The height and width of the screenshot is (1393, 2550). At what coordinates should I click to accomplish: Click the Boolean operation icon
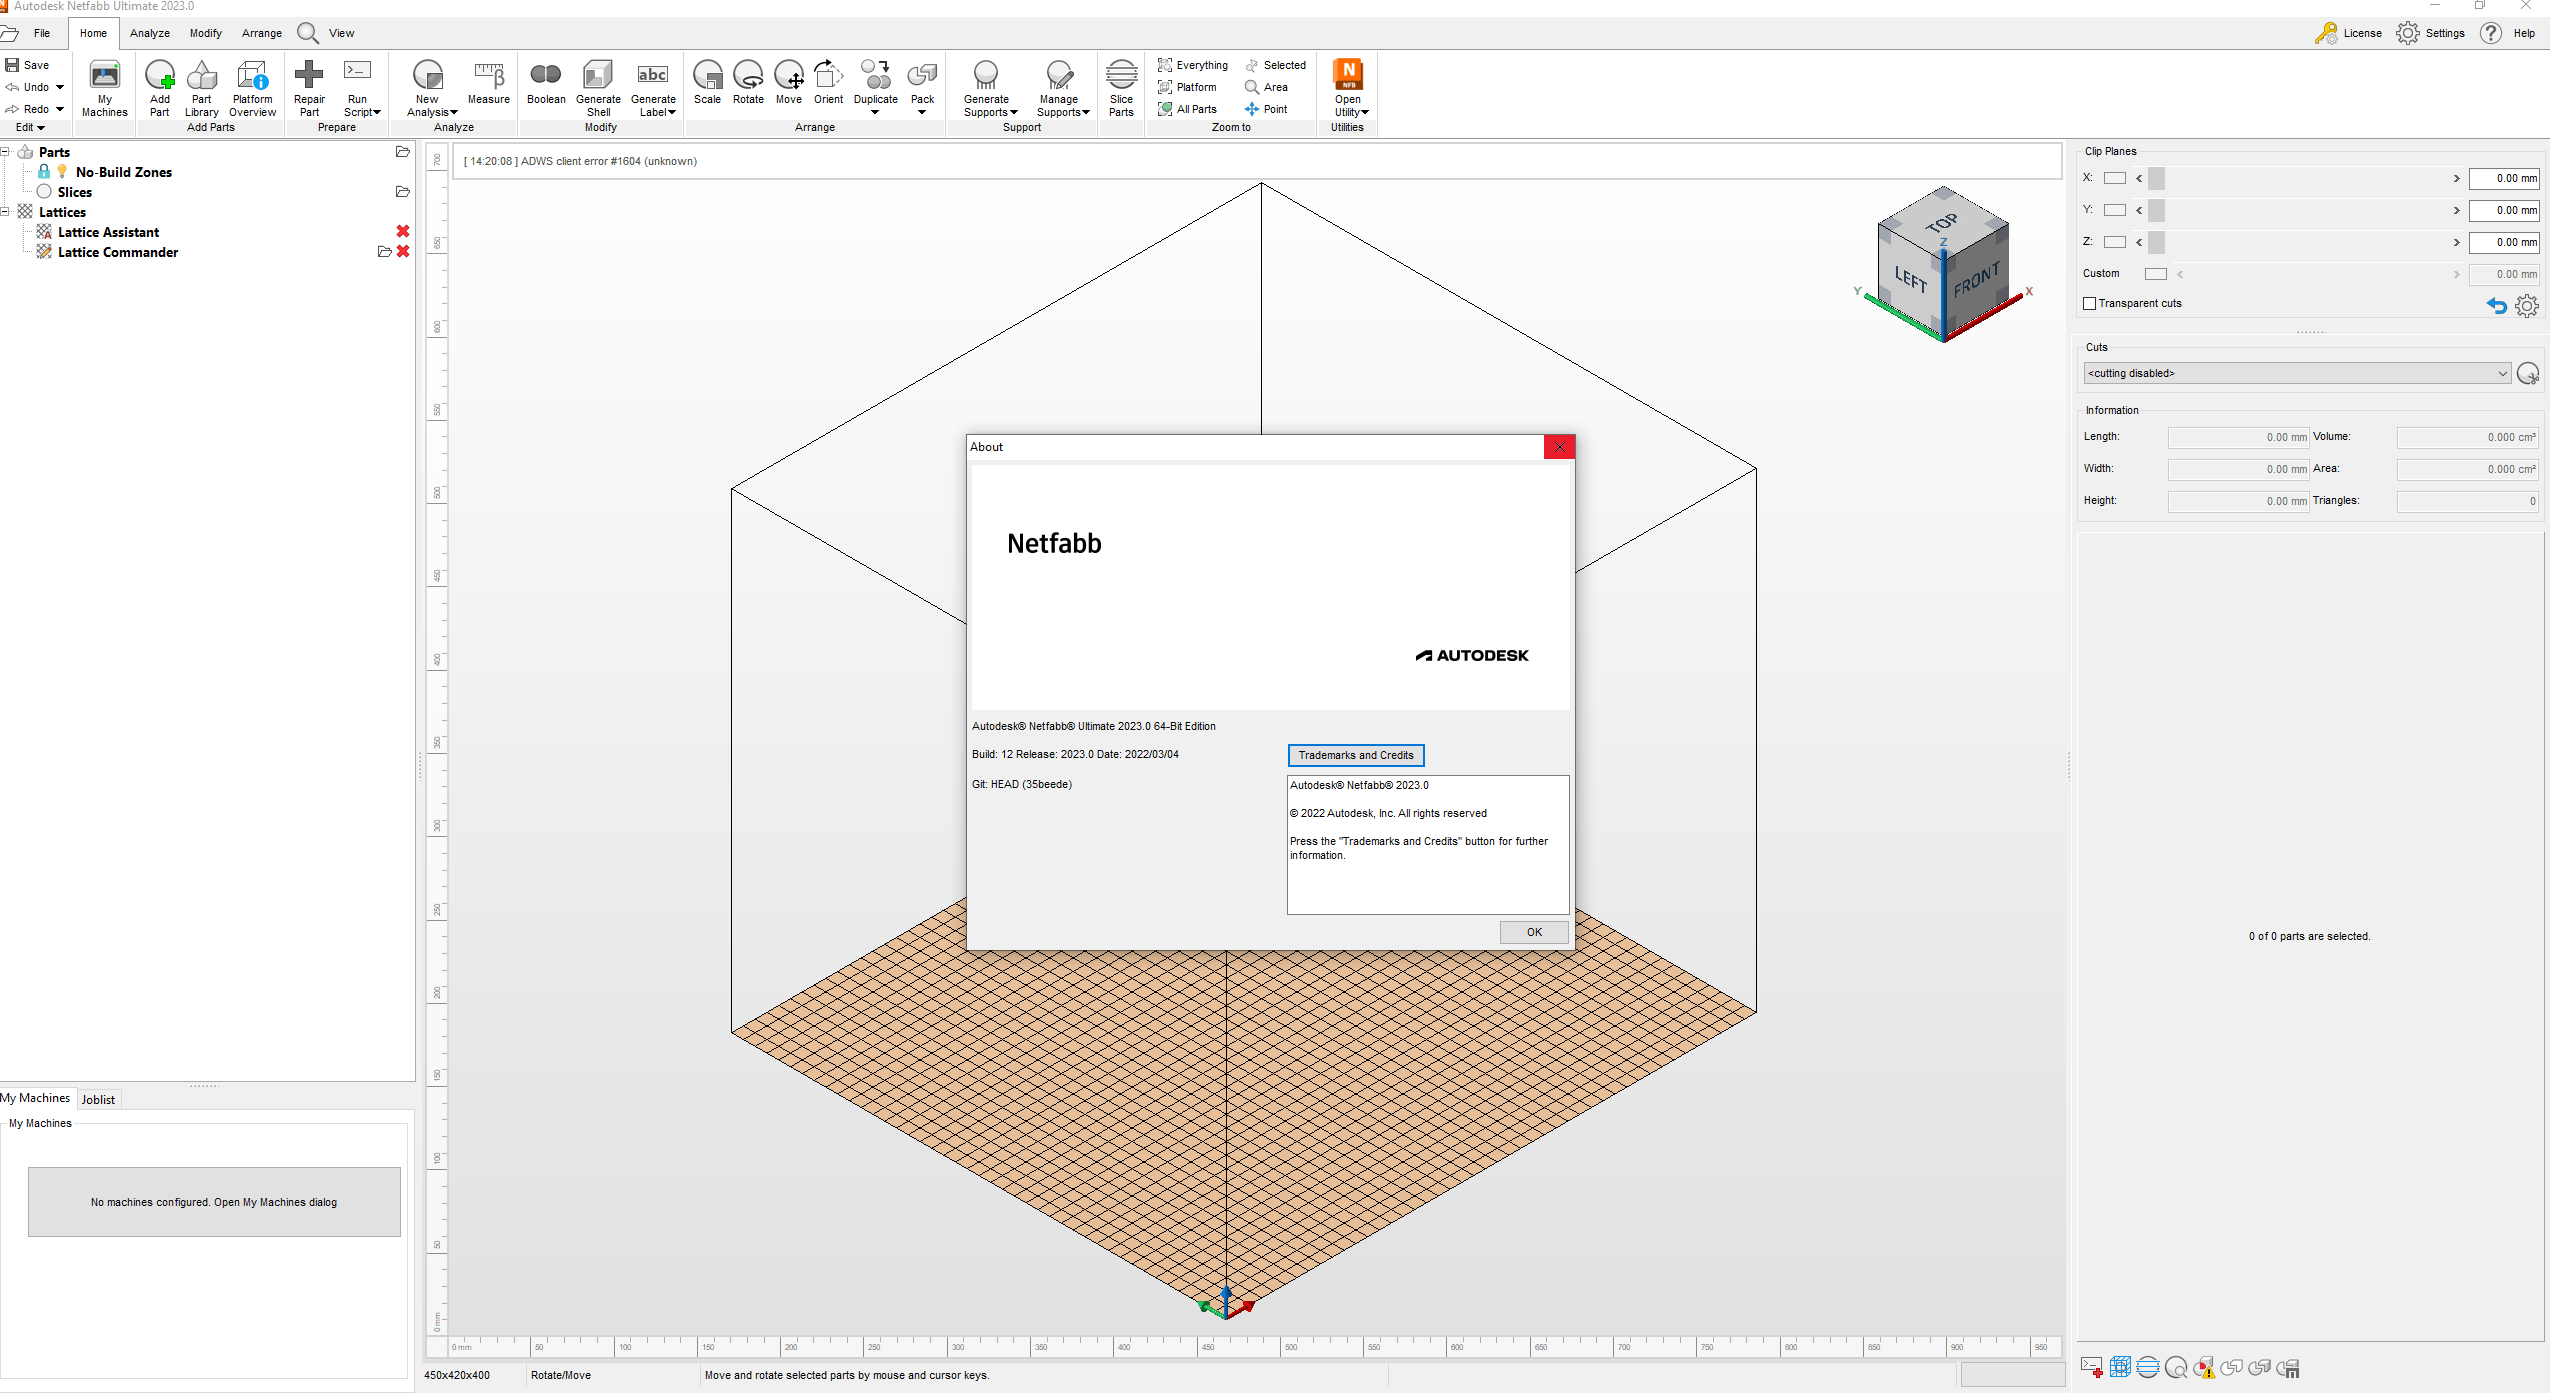point(546,76)
